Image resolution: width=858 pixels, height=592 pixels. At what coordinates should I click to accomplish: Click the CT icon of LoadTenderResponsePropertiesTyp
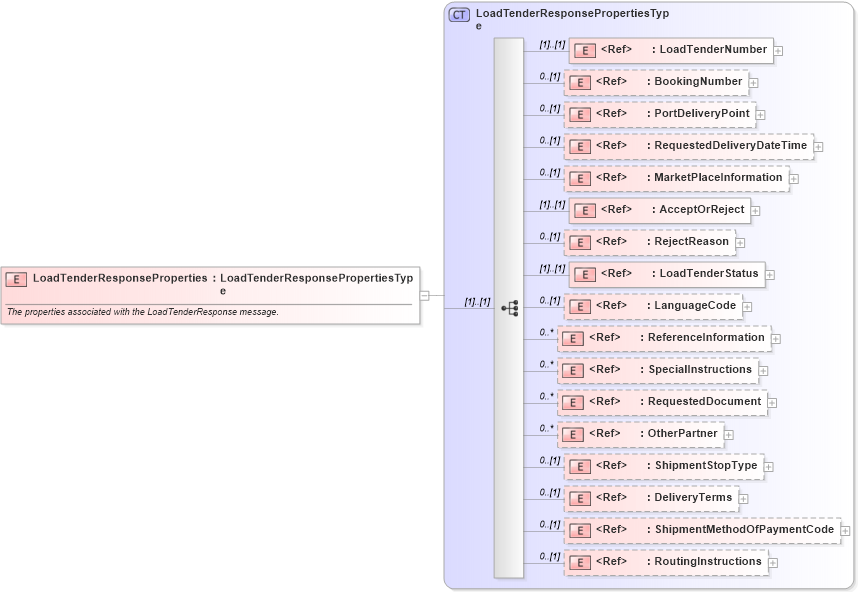pos(458,13)
